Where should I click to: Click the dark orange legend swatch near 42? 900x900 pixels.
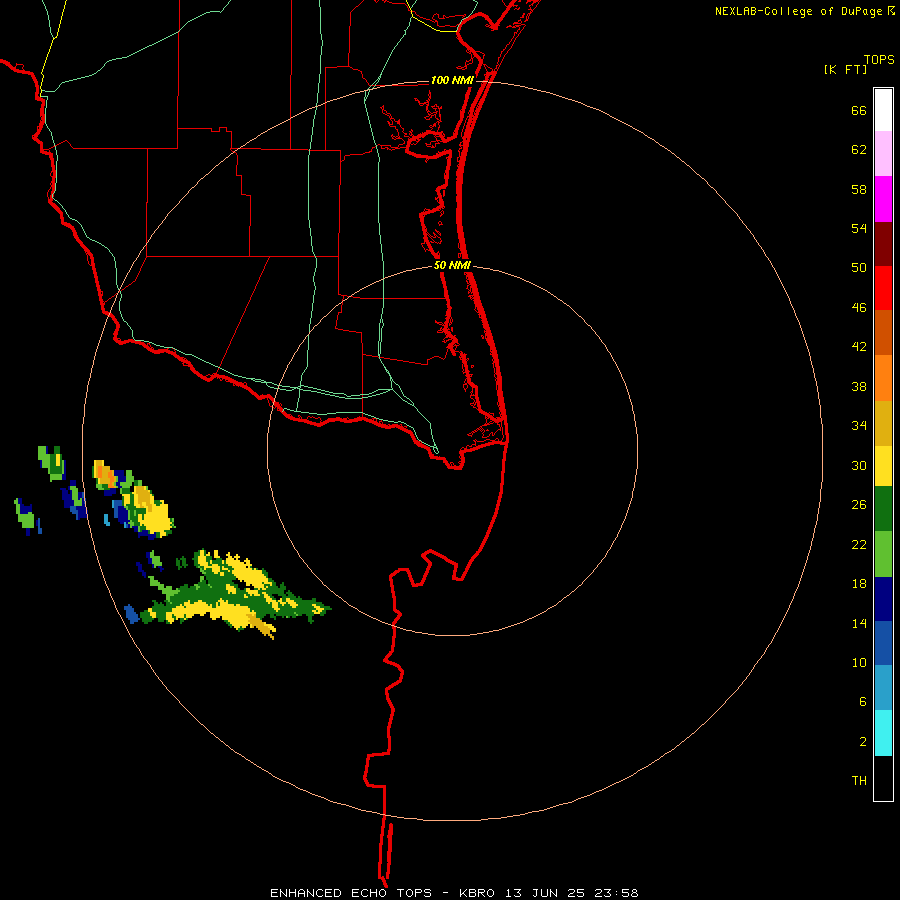point(883,333)
